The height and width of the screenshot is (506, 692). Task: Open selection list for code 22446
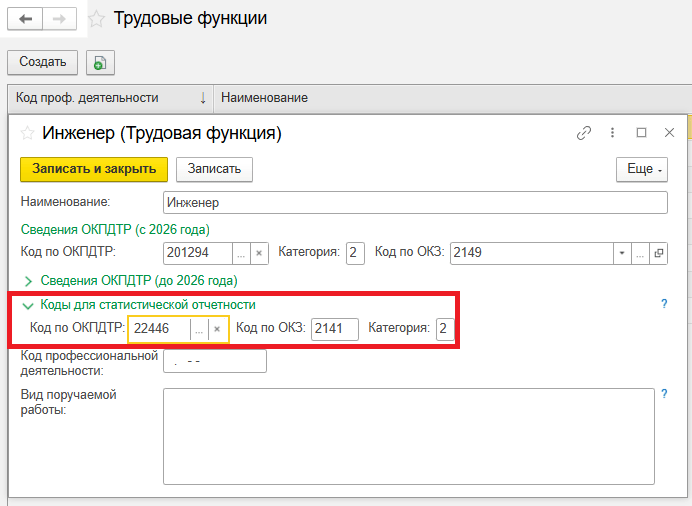[199, 329]
